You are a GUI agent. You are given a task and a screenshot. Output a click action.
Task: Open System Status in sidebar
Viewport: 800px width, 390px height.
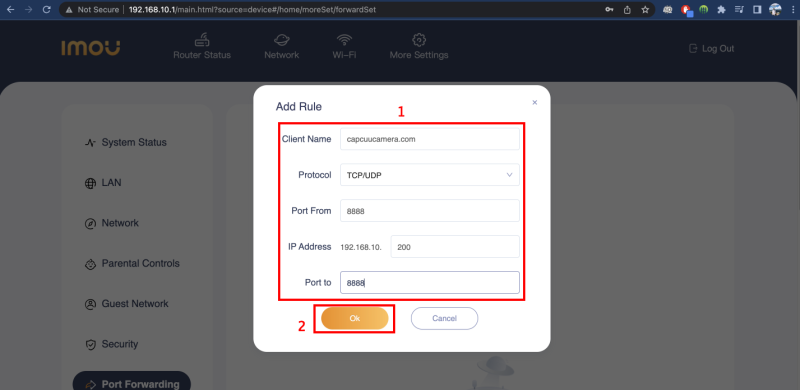click(126, 142)
